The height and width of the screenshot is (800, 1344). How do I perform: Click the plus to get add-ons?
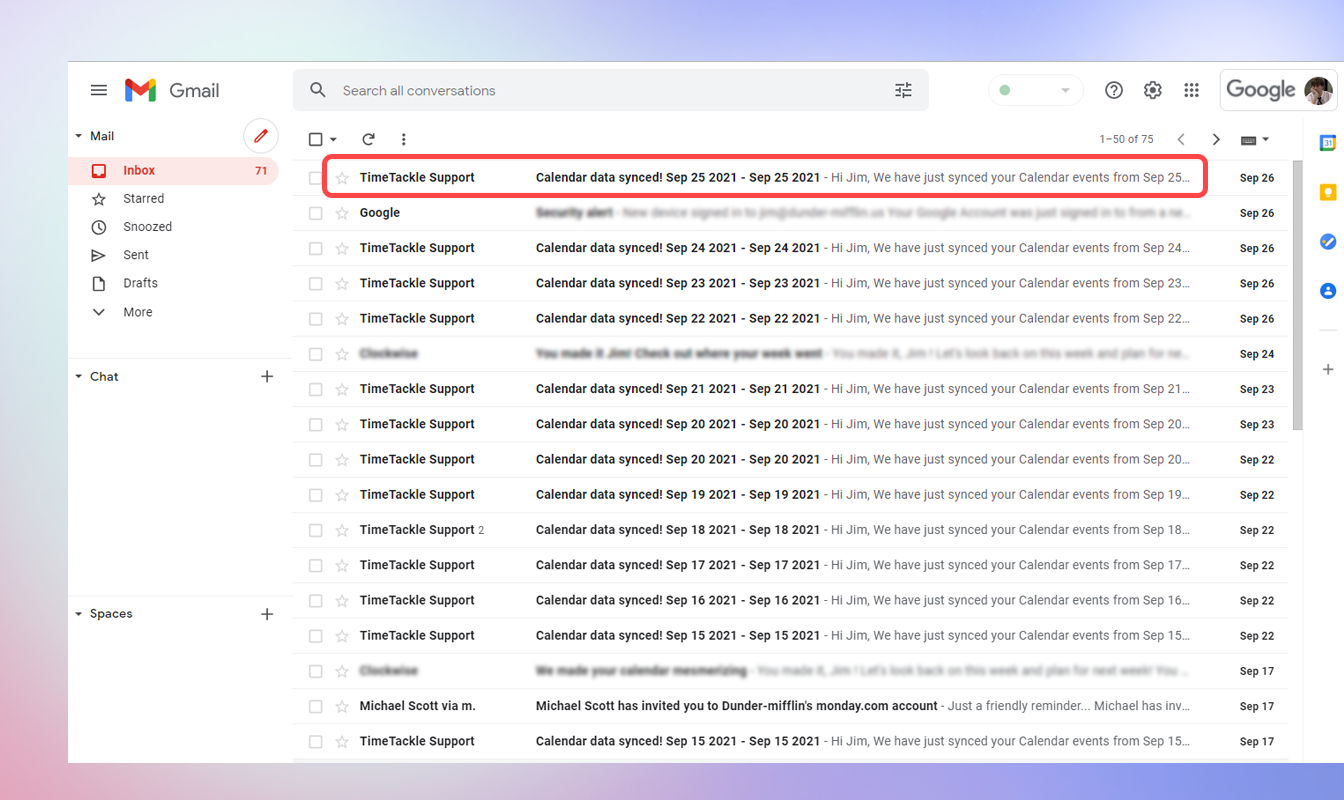click(1328, 369)
